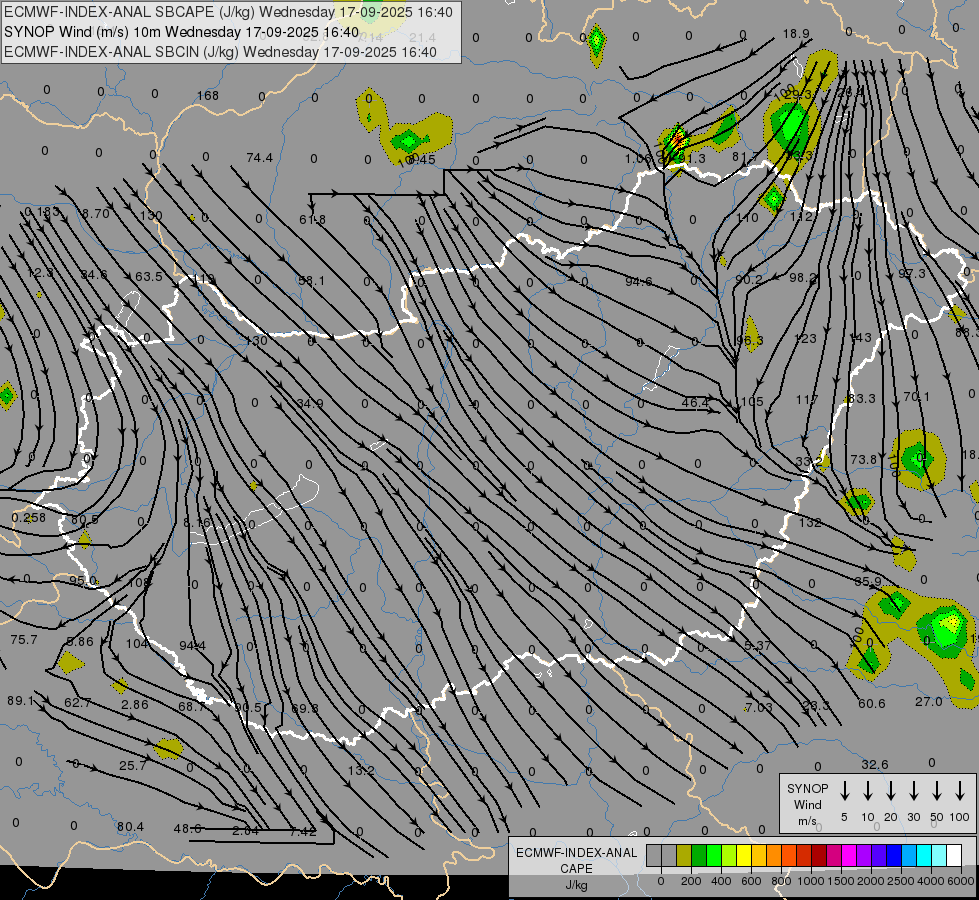Pick the 100 m/s wind arrow symbol

[960, 790]
